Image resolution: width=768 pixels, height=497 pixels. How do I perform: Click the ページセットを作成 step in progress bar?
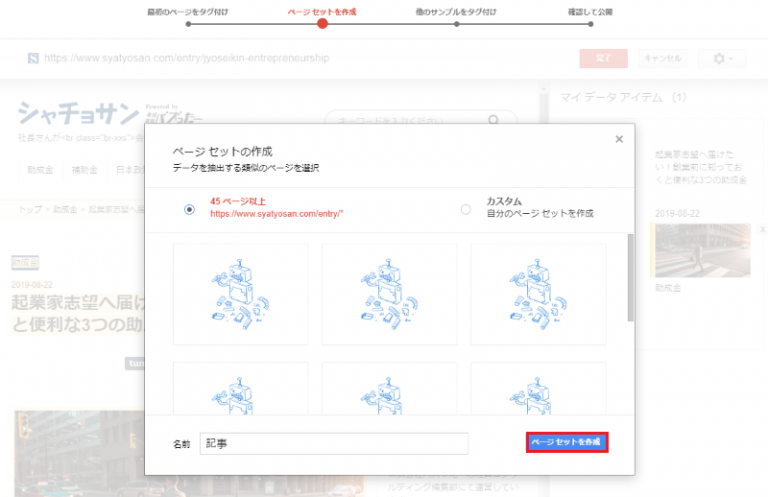(321, 22)
